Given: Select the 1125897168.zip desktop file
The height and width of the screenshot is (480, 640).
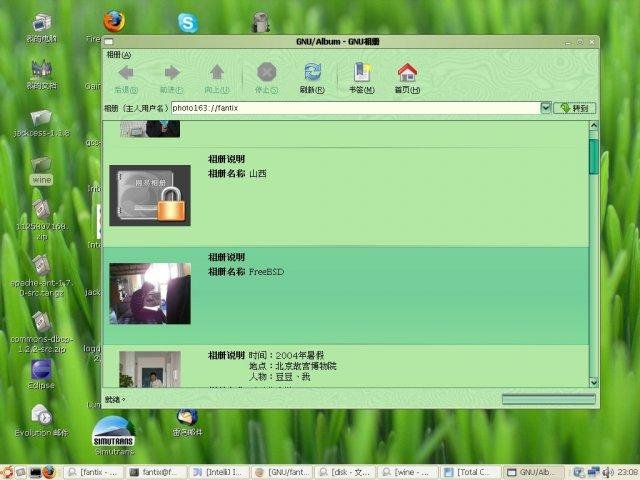Looking at the screenshot, I should coord(41,210).
